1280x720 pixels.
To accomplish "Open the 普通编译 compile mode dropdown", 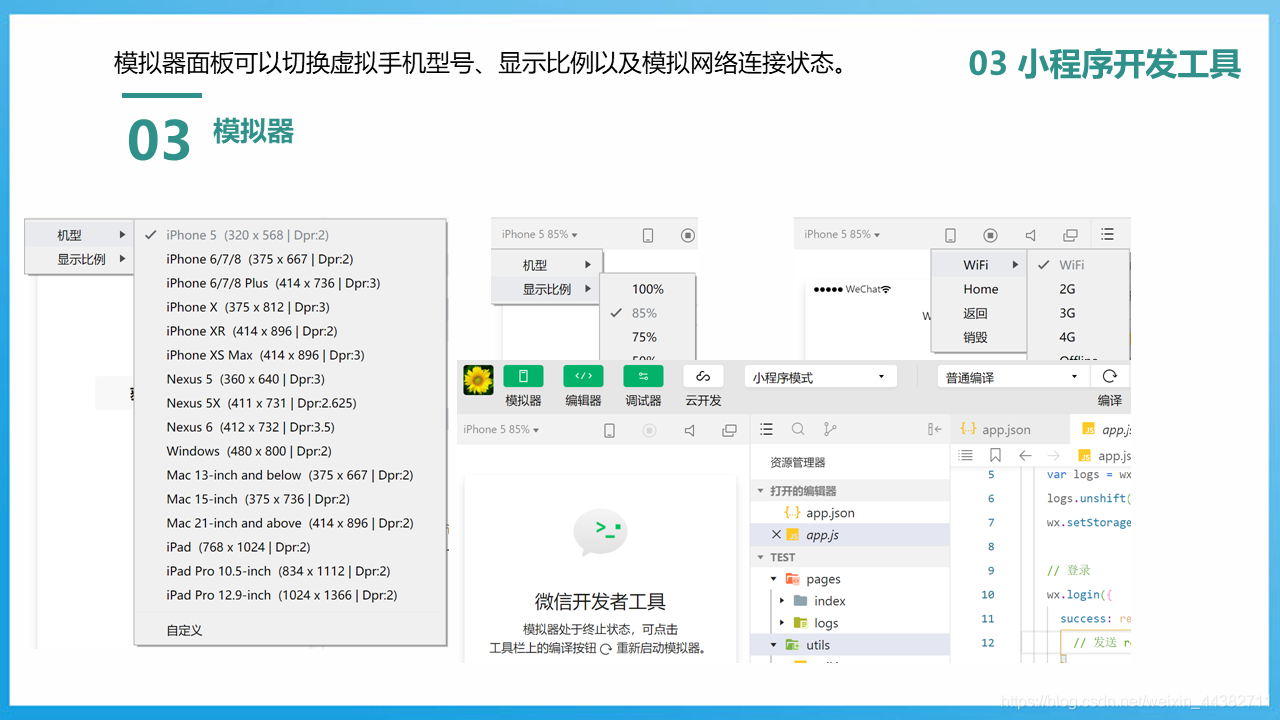I will pyautogui.click(x=1013, y=377).
